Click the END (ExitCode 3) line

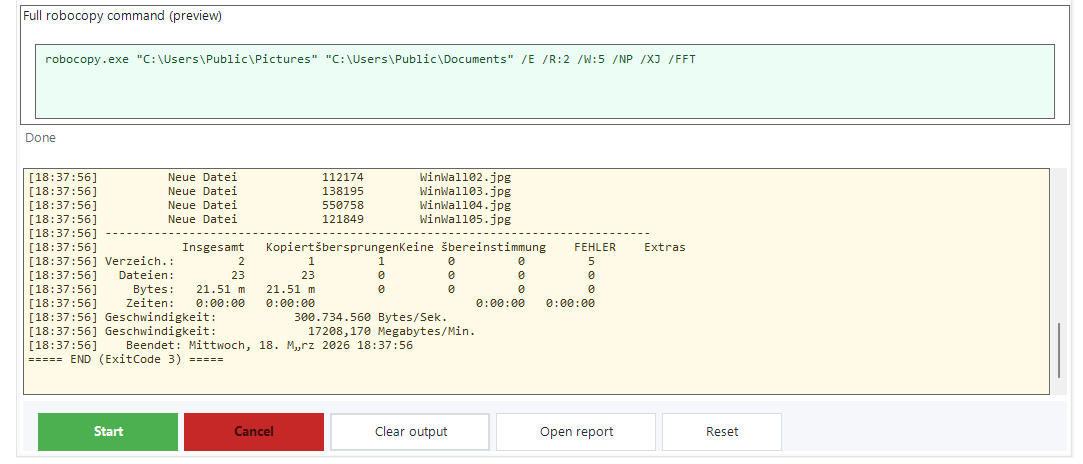[126, 359]
